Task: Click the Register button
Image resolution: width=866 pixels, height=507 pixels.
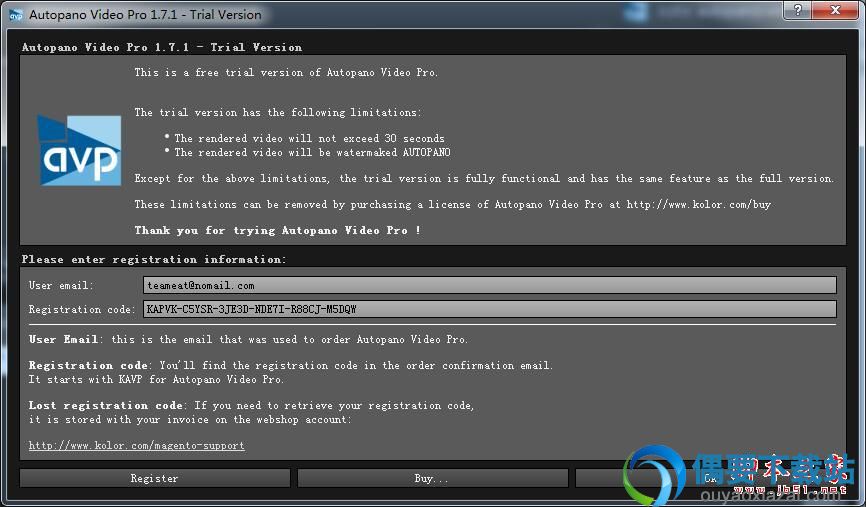Action: (155, 478)
